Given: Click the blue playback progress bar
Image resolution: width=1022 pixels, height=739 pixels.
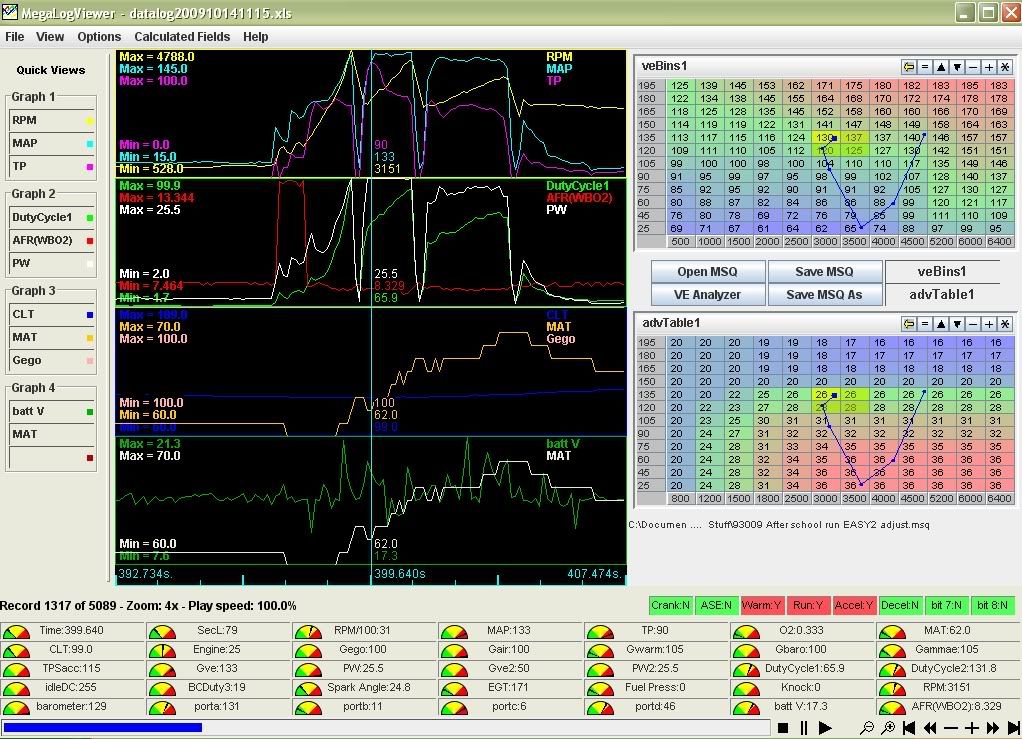Looking at the screenshot, I should pos(103,728).
